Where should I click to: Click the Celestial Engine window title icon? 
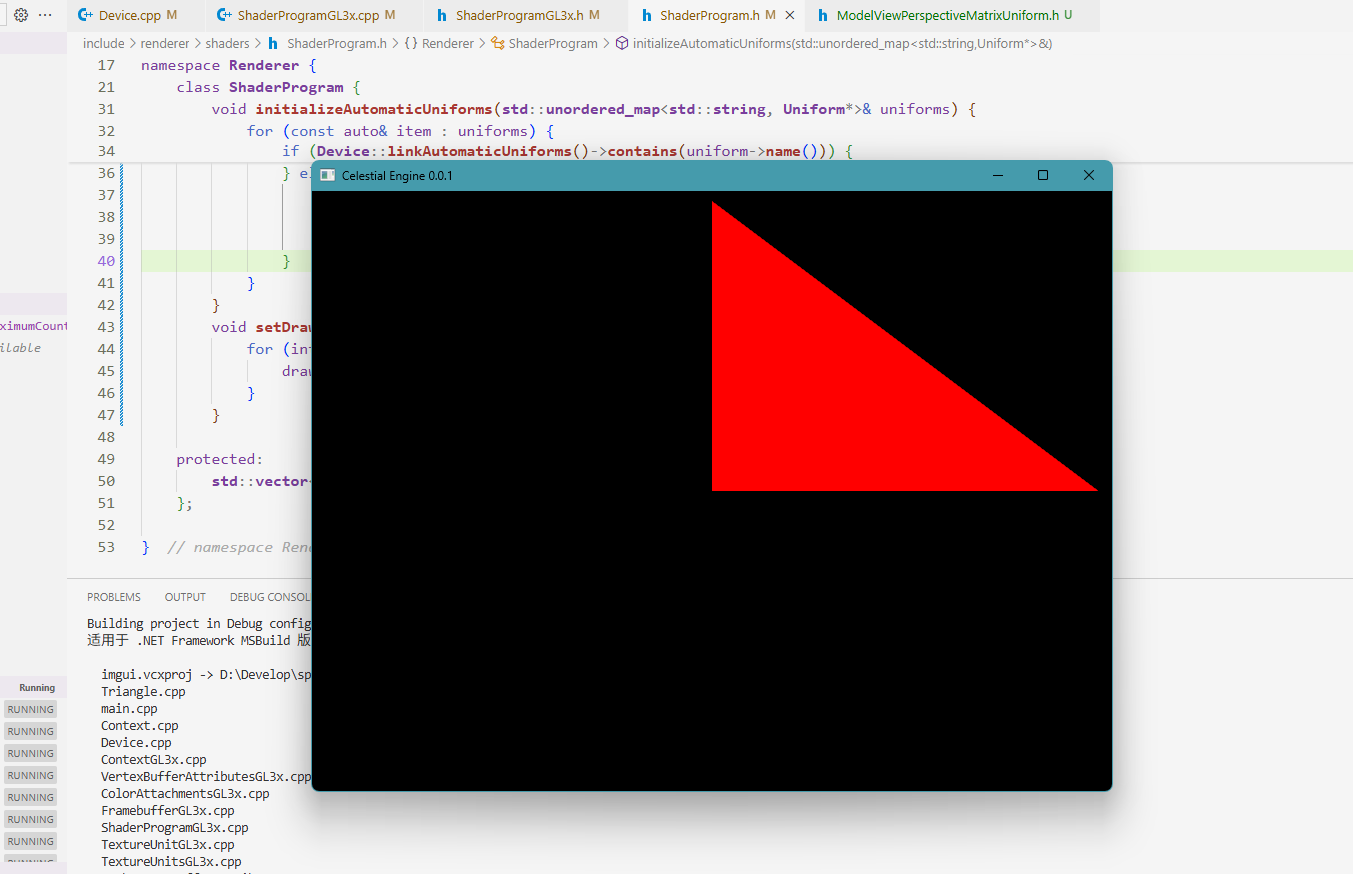coord(327,175)
